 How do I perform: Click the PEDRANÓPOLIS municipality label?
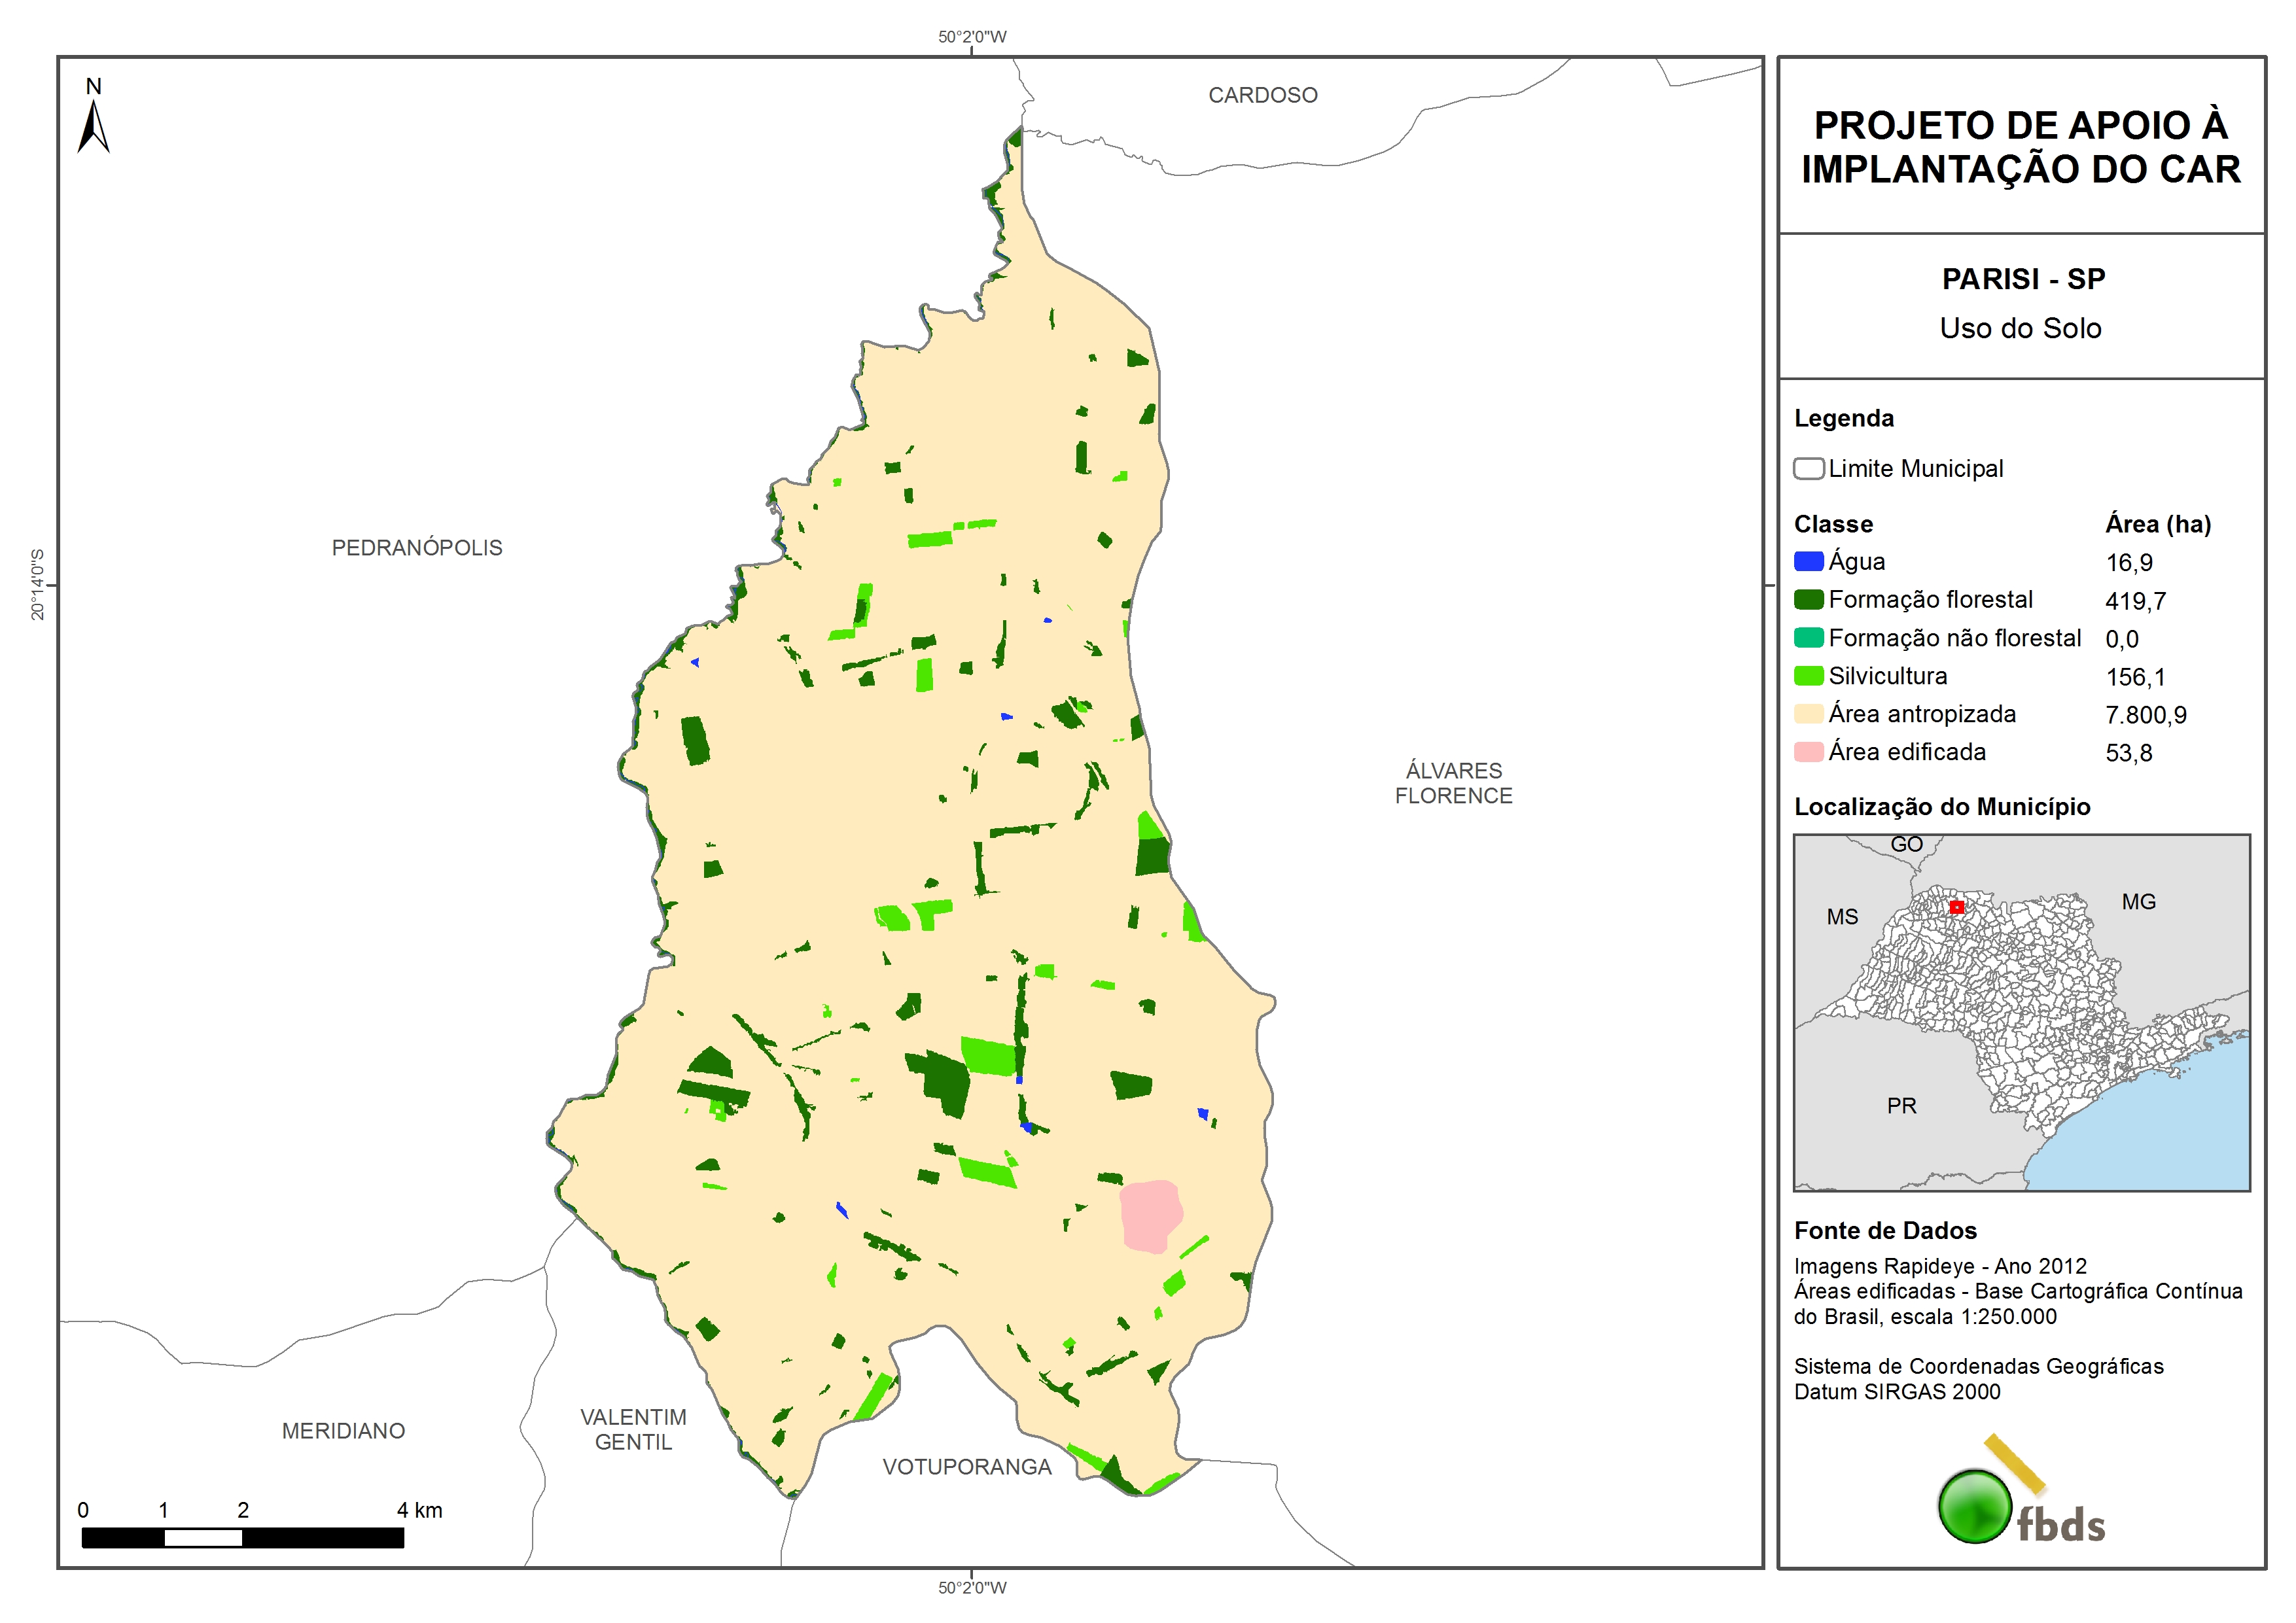pyautogui.click(x=417, y=548)
